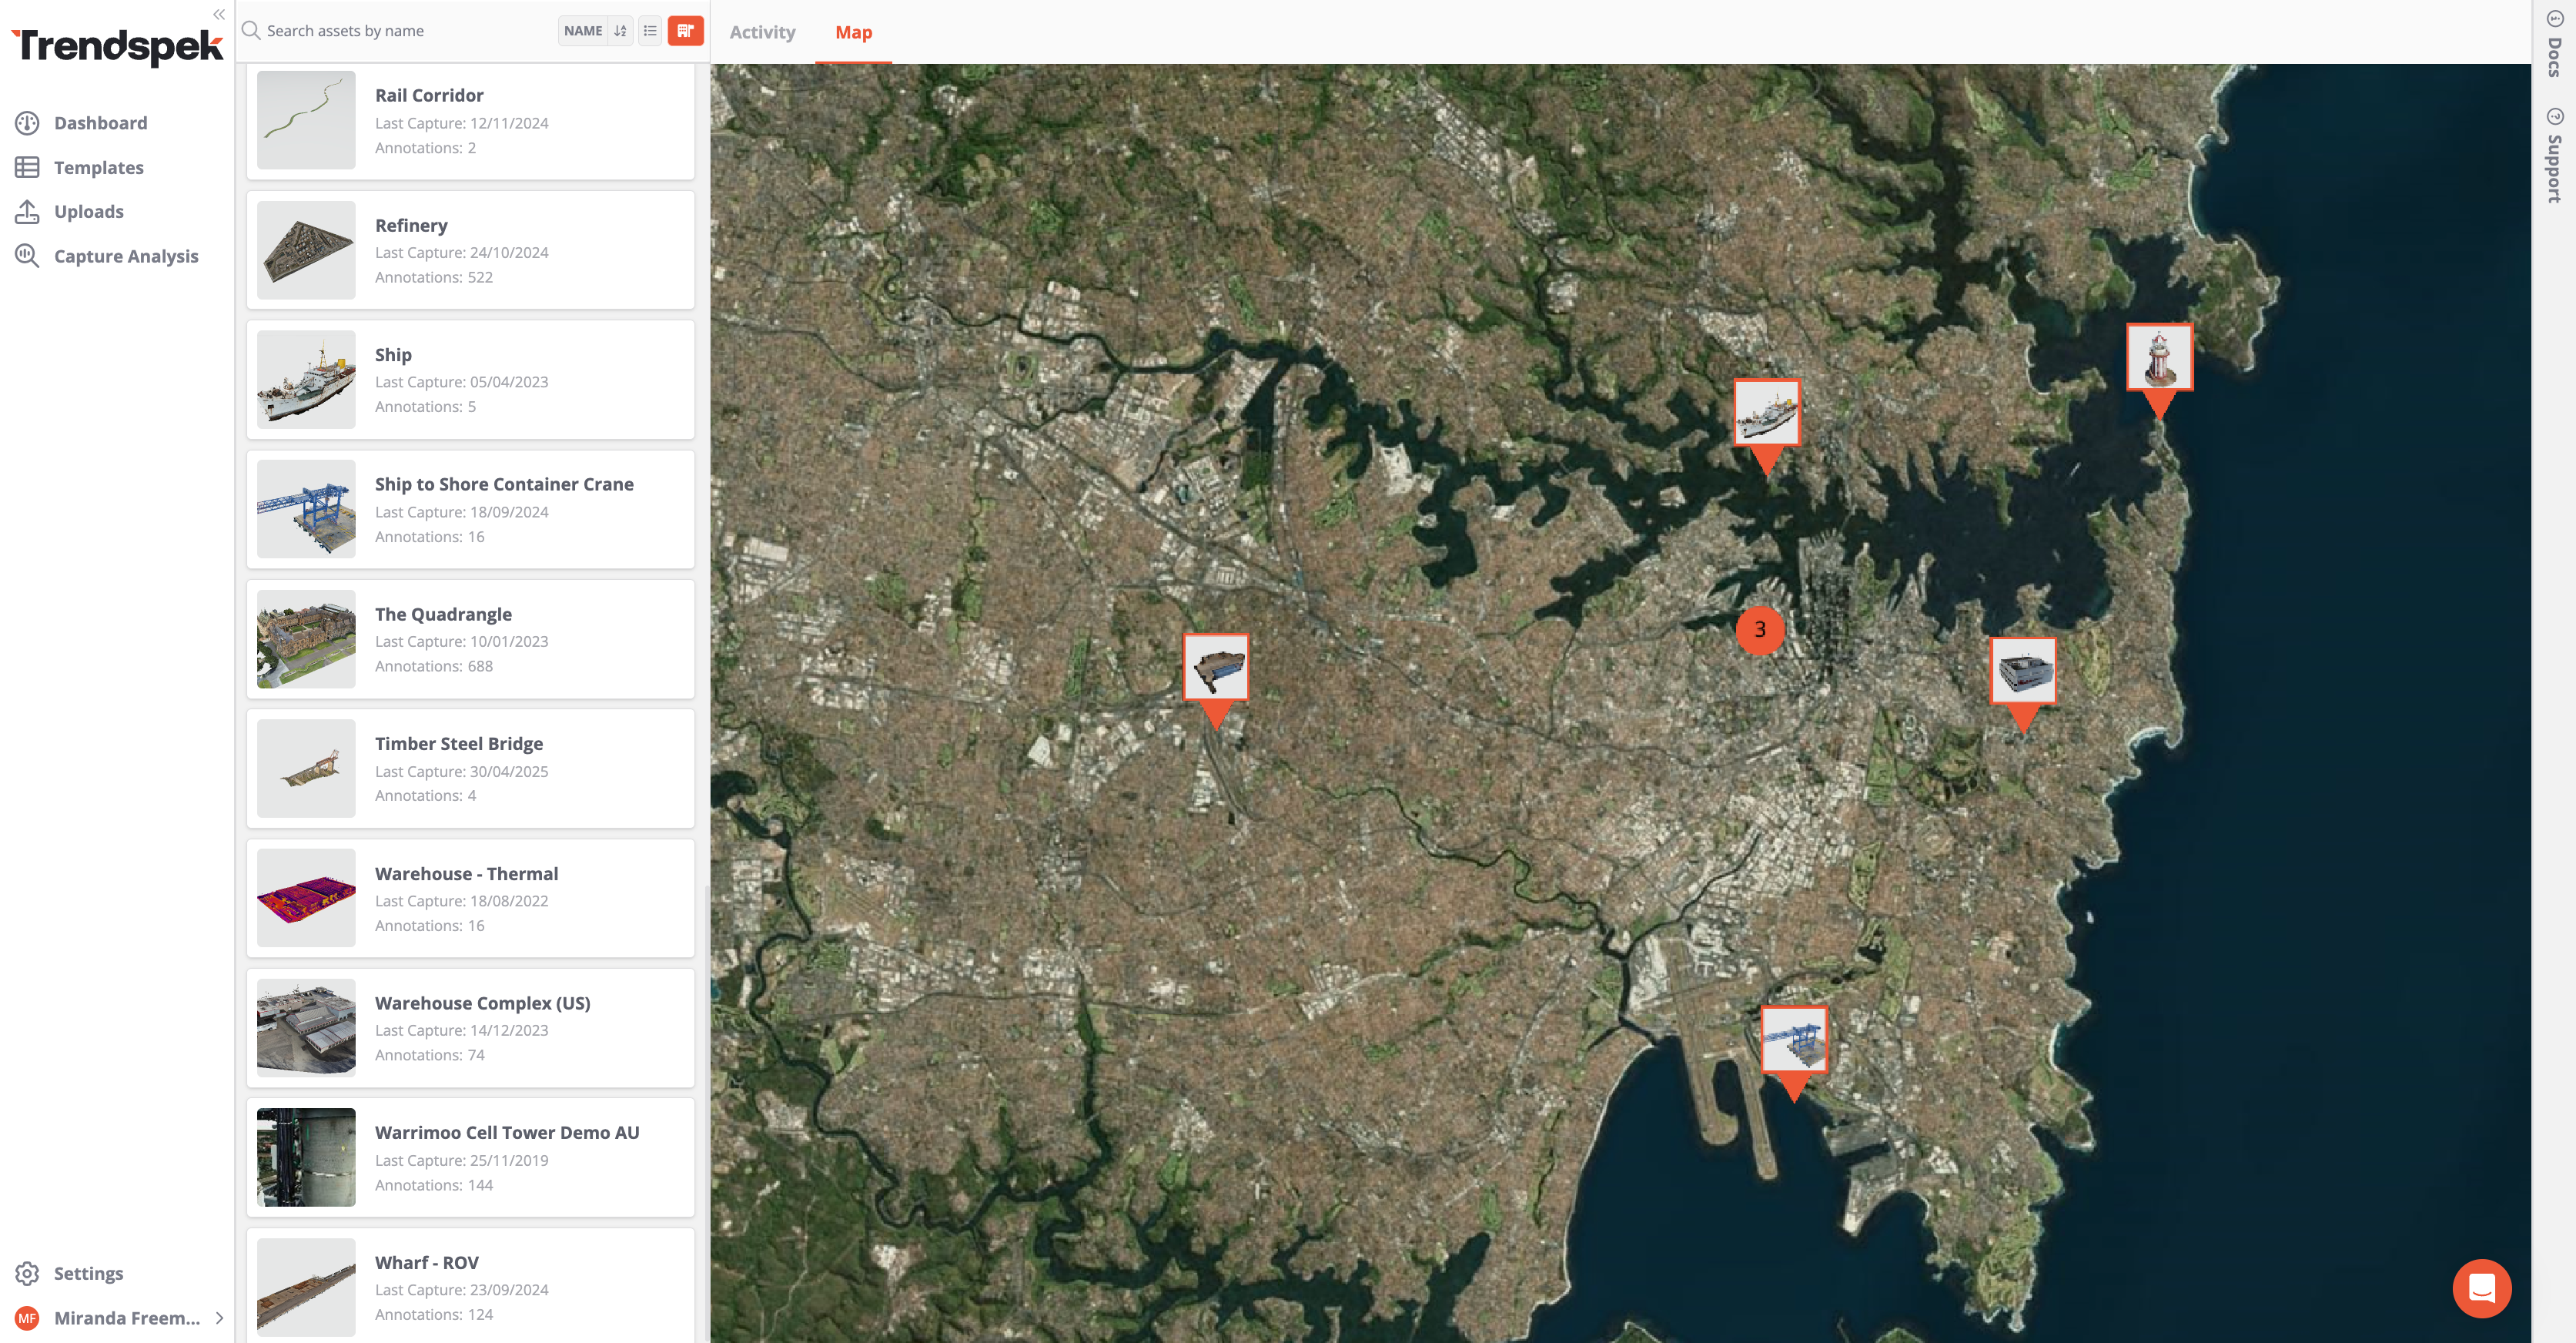Toggle the orange card view button

[x=685, y=31]
